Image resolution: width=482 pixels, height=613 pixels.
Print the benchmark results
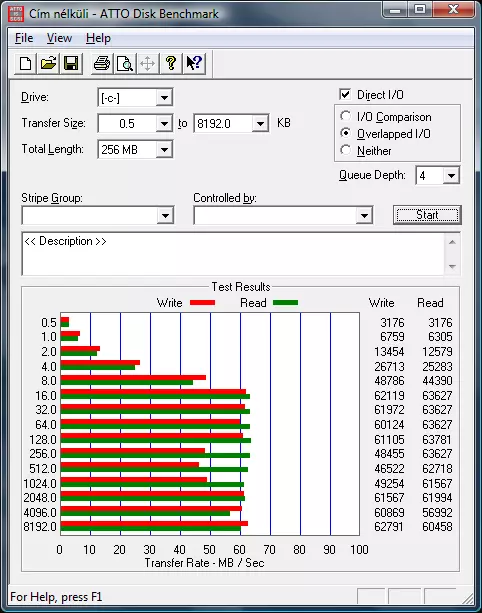[x=102, y=63]
